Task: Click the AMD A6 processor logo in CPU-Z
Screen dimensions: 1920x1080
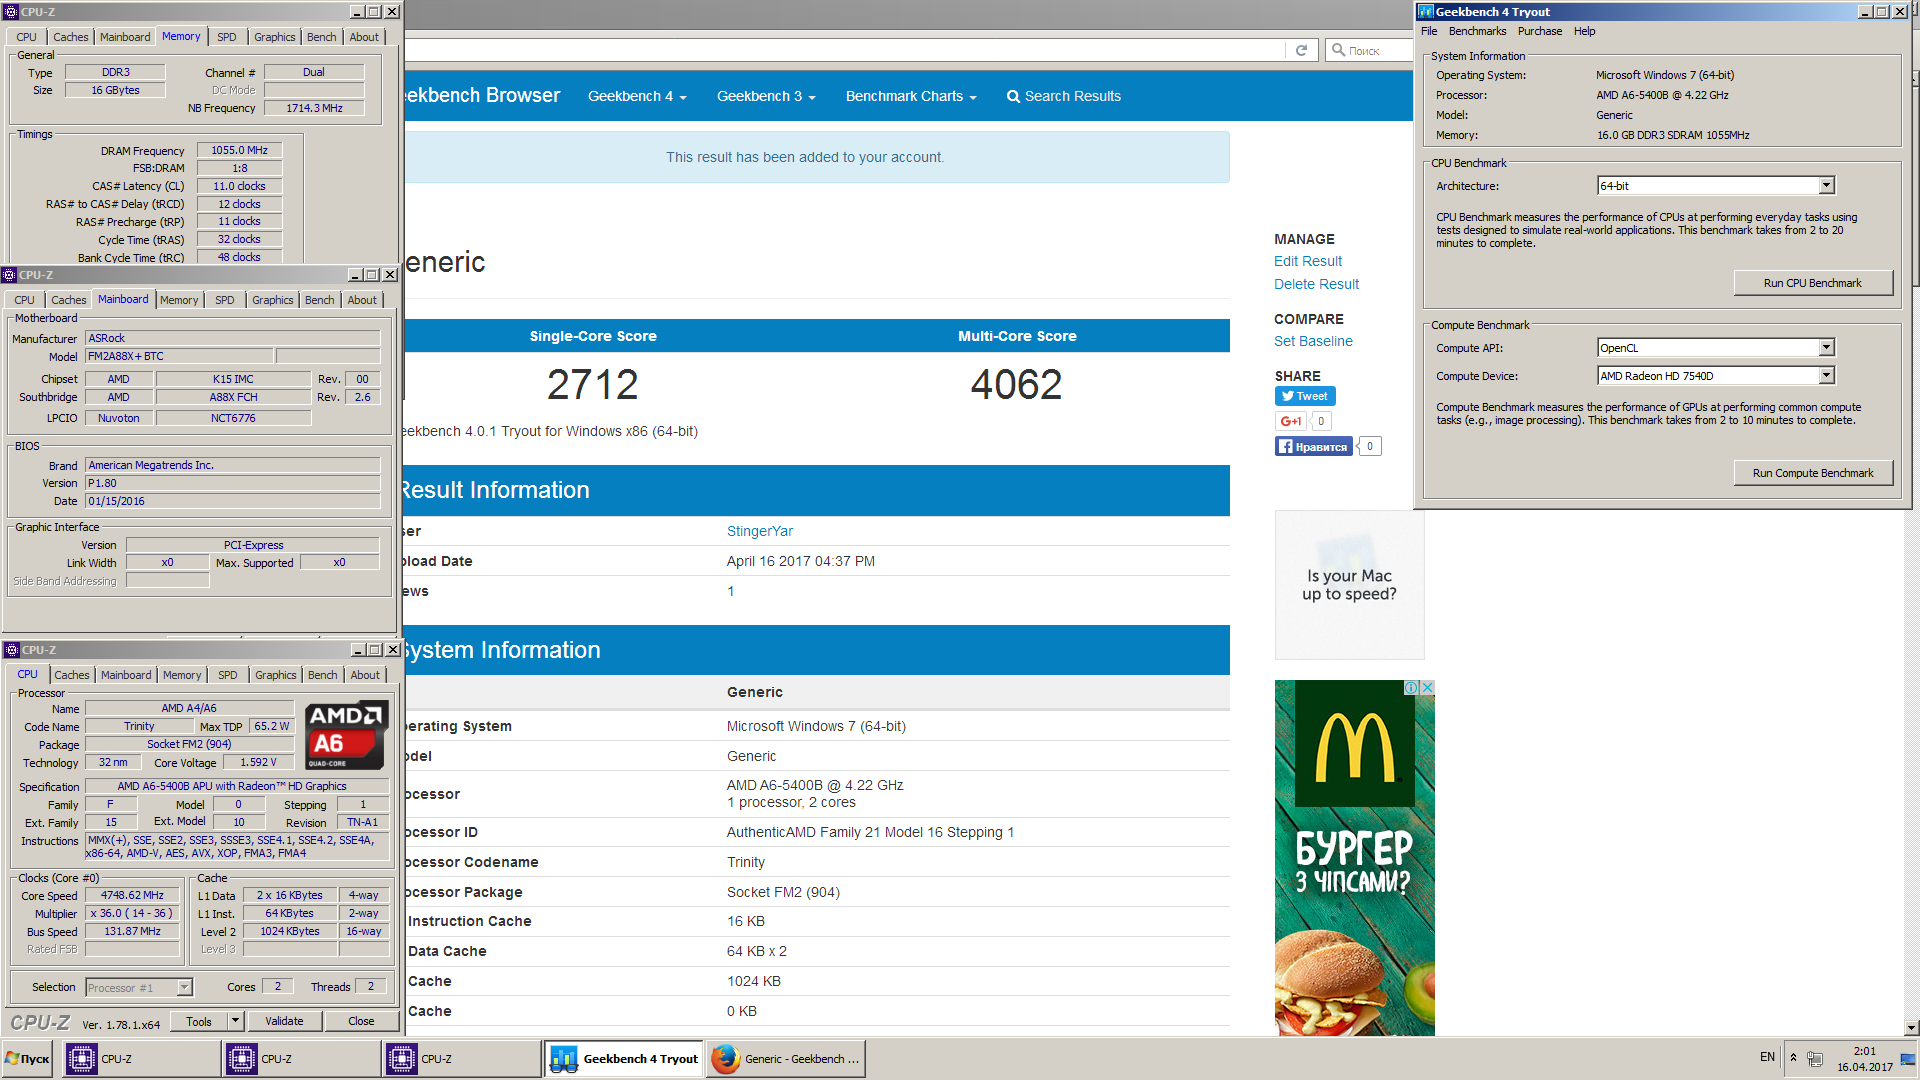Action: coord(346,735)
